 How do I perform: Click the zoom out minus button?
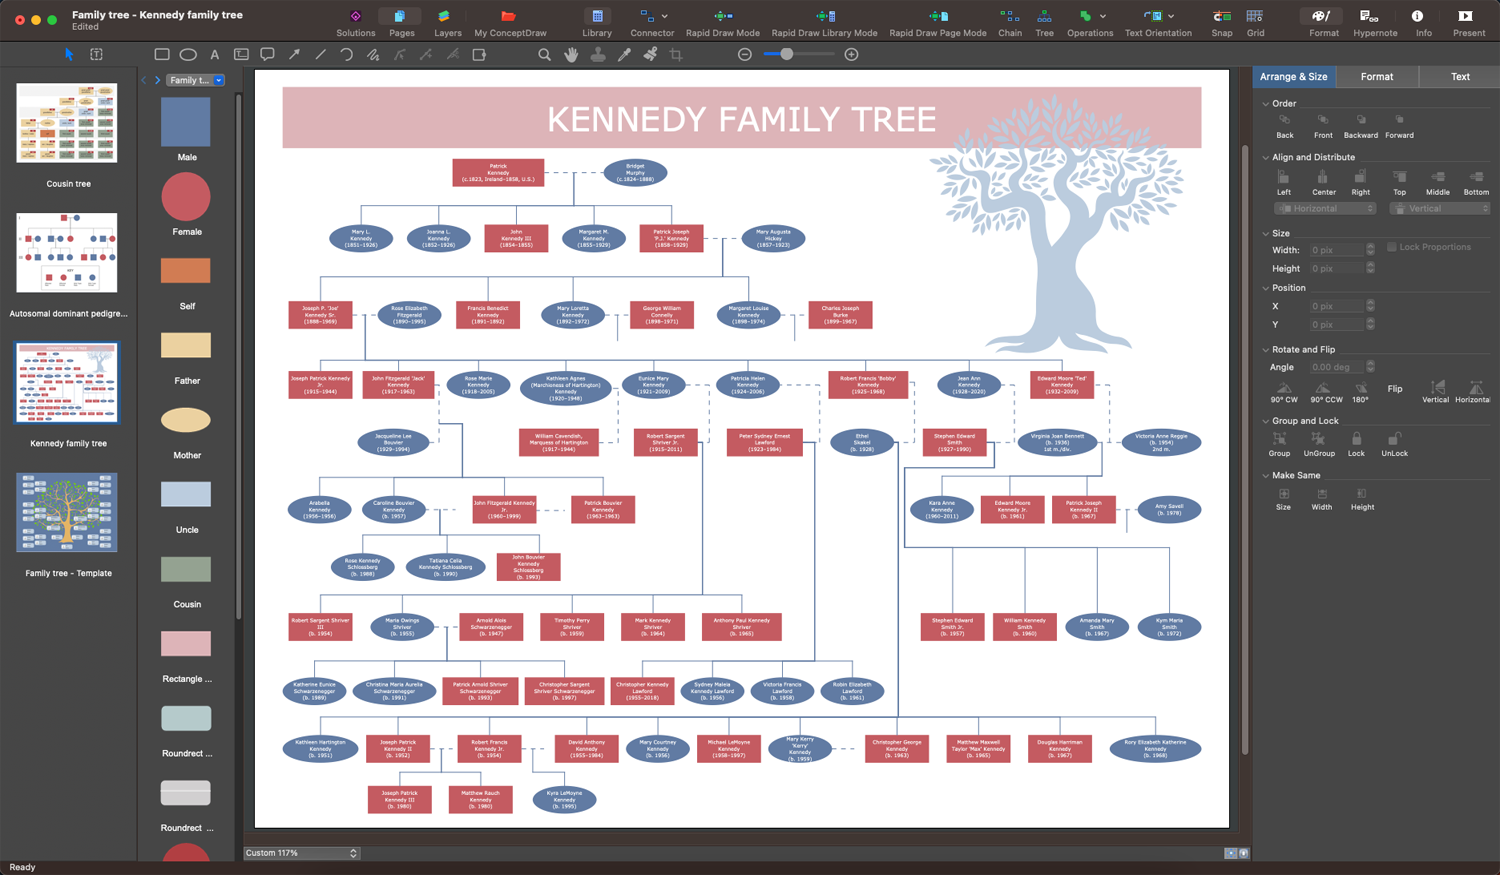coord(745,54)
